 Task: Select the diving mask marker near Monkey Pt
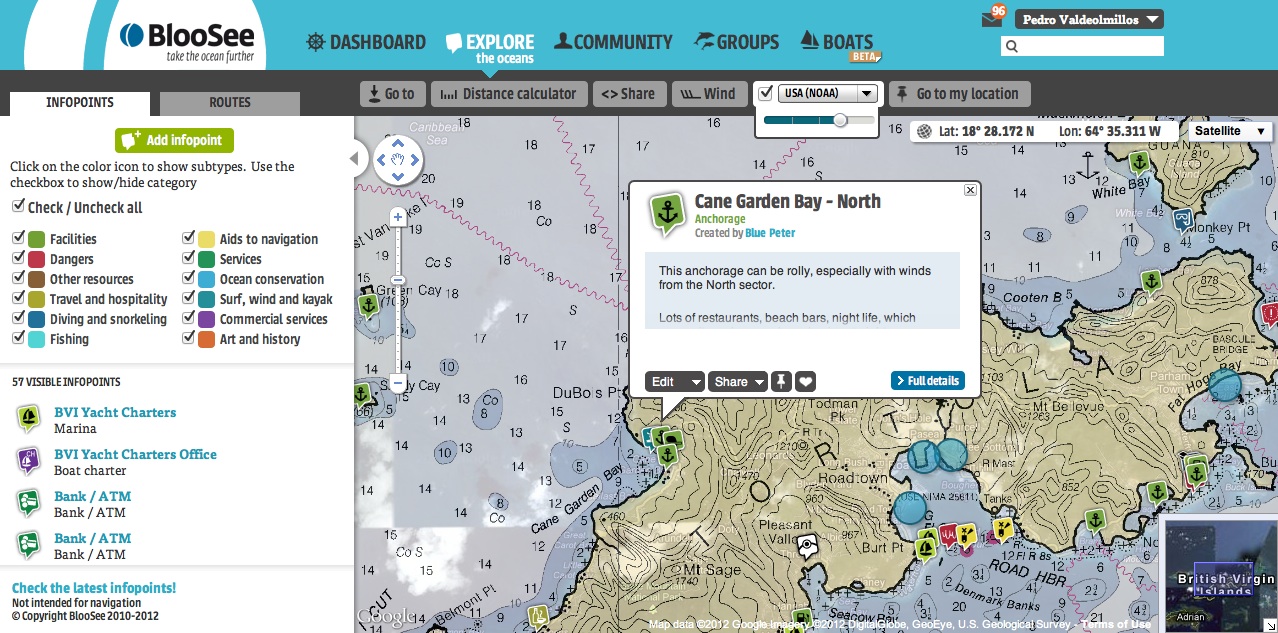click(1183, 220)
